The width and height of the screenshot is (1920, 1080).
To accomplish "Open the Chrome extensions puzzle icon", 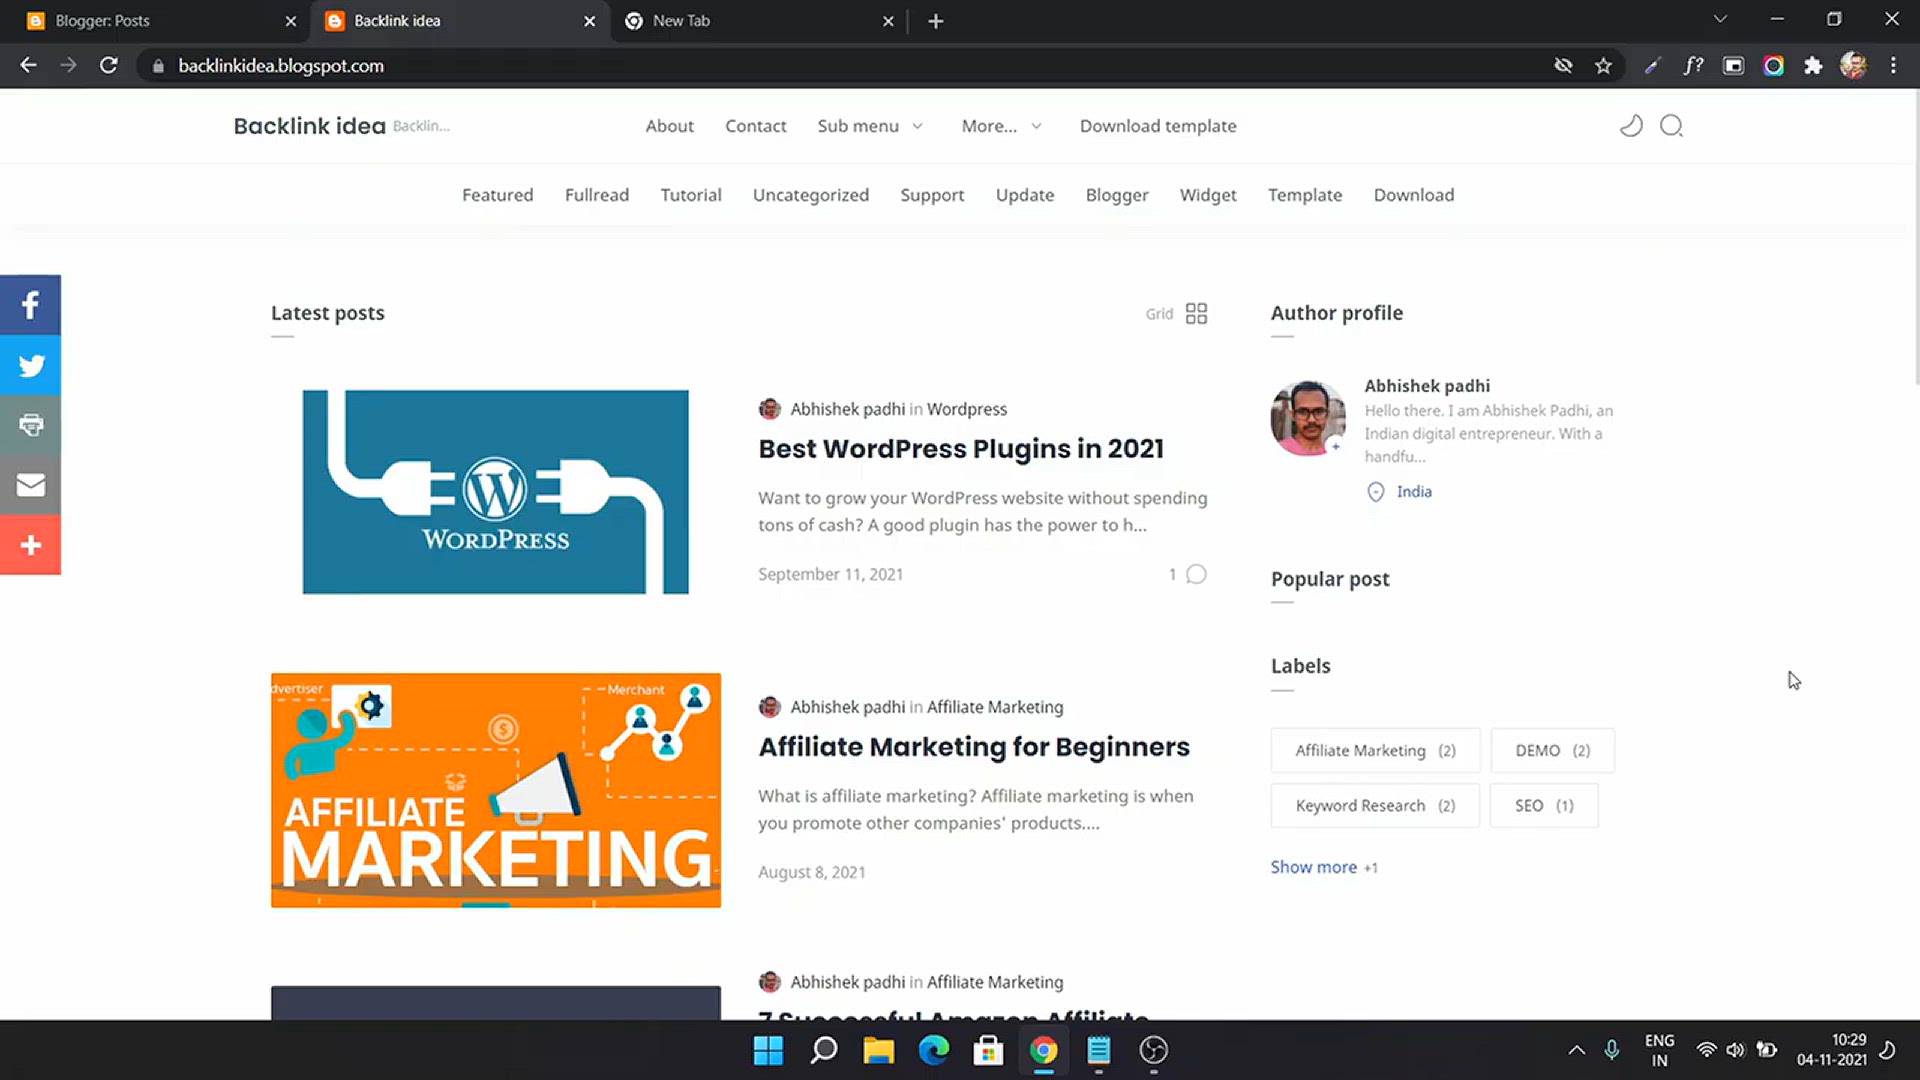I will [x=1813, y=66].
